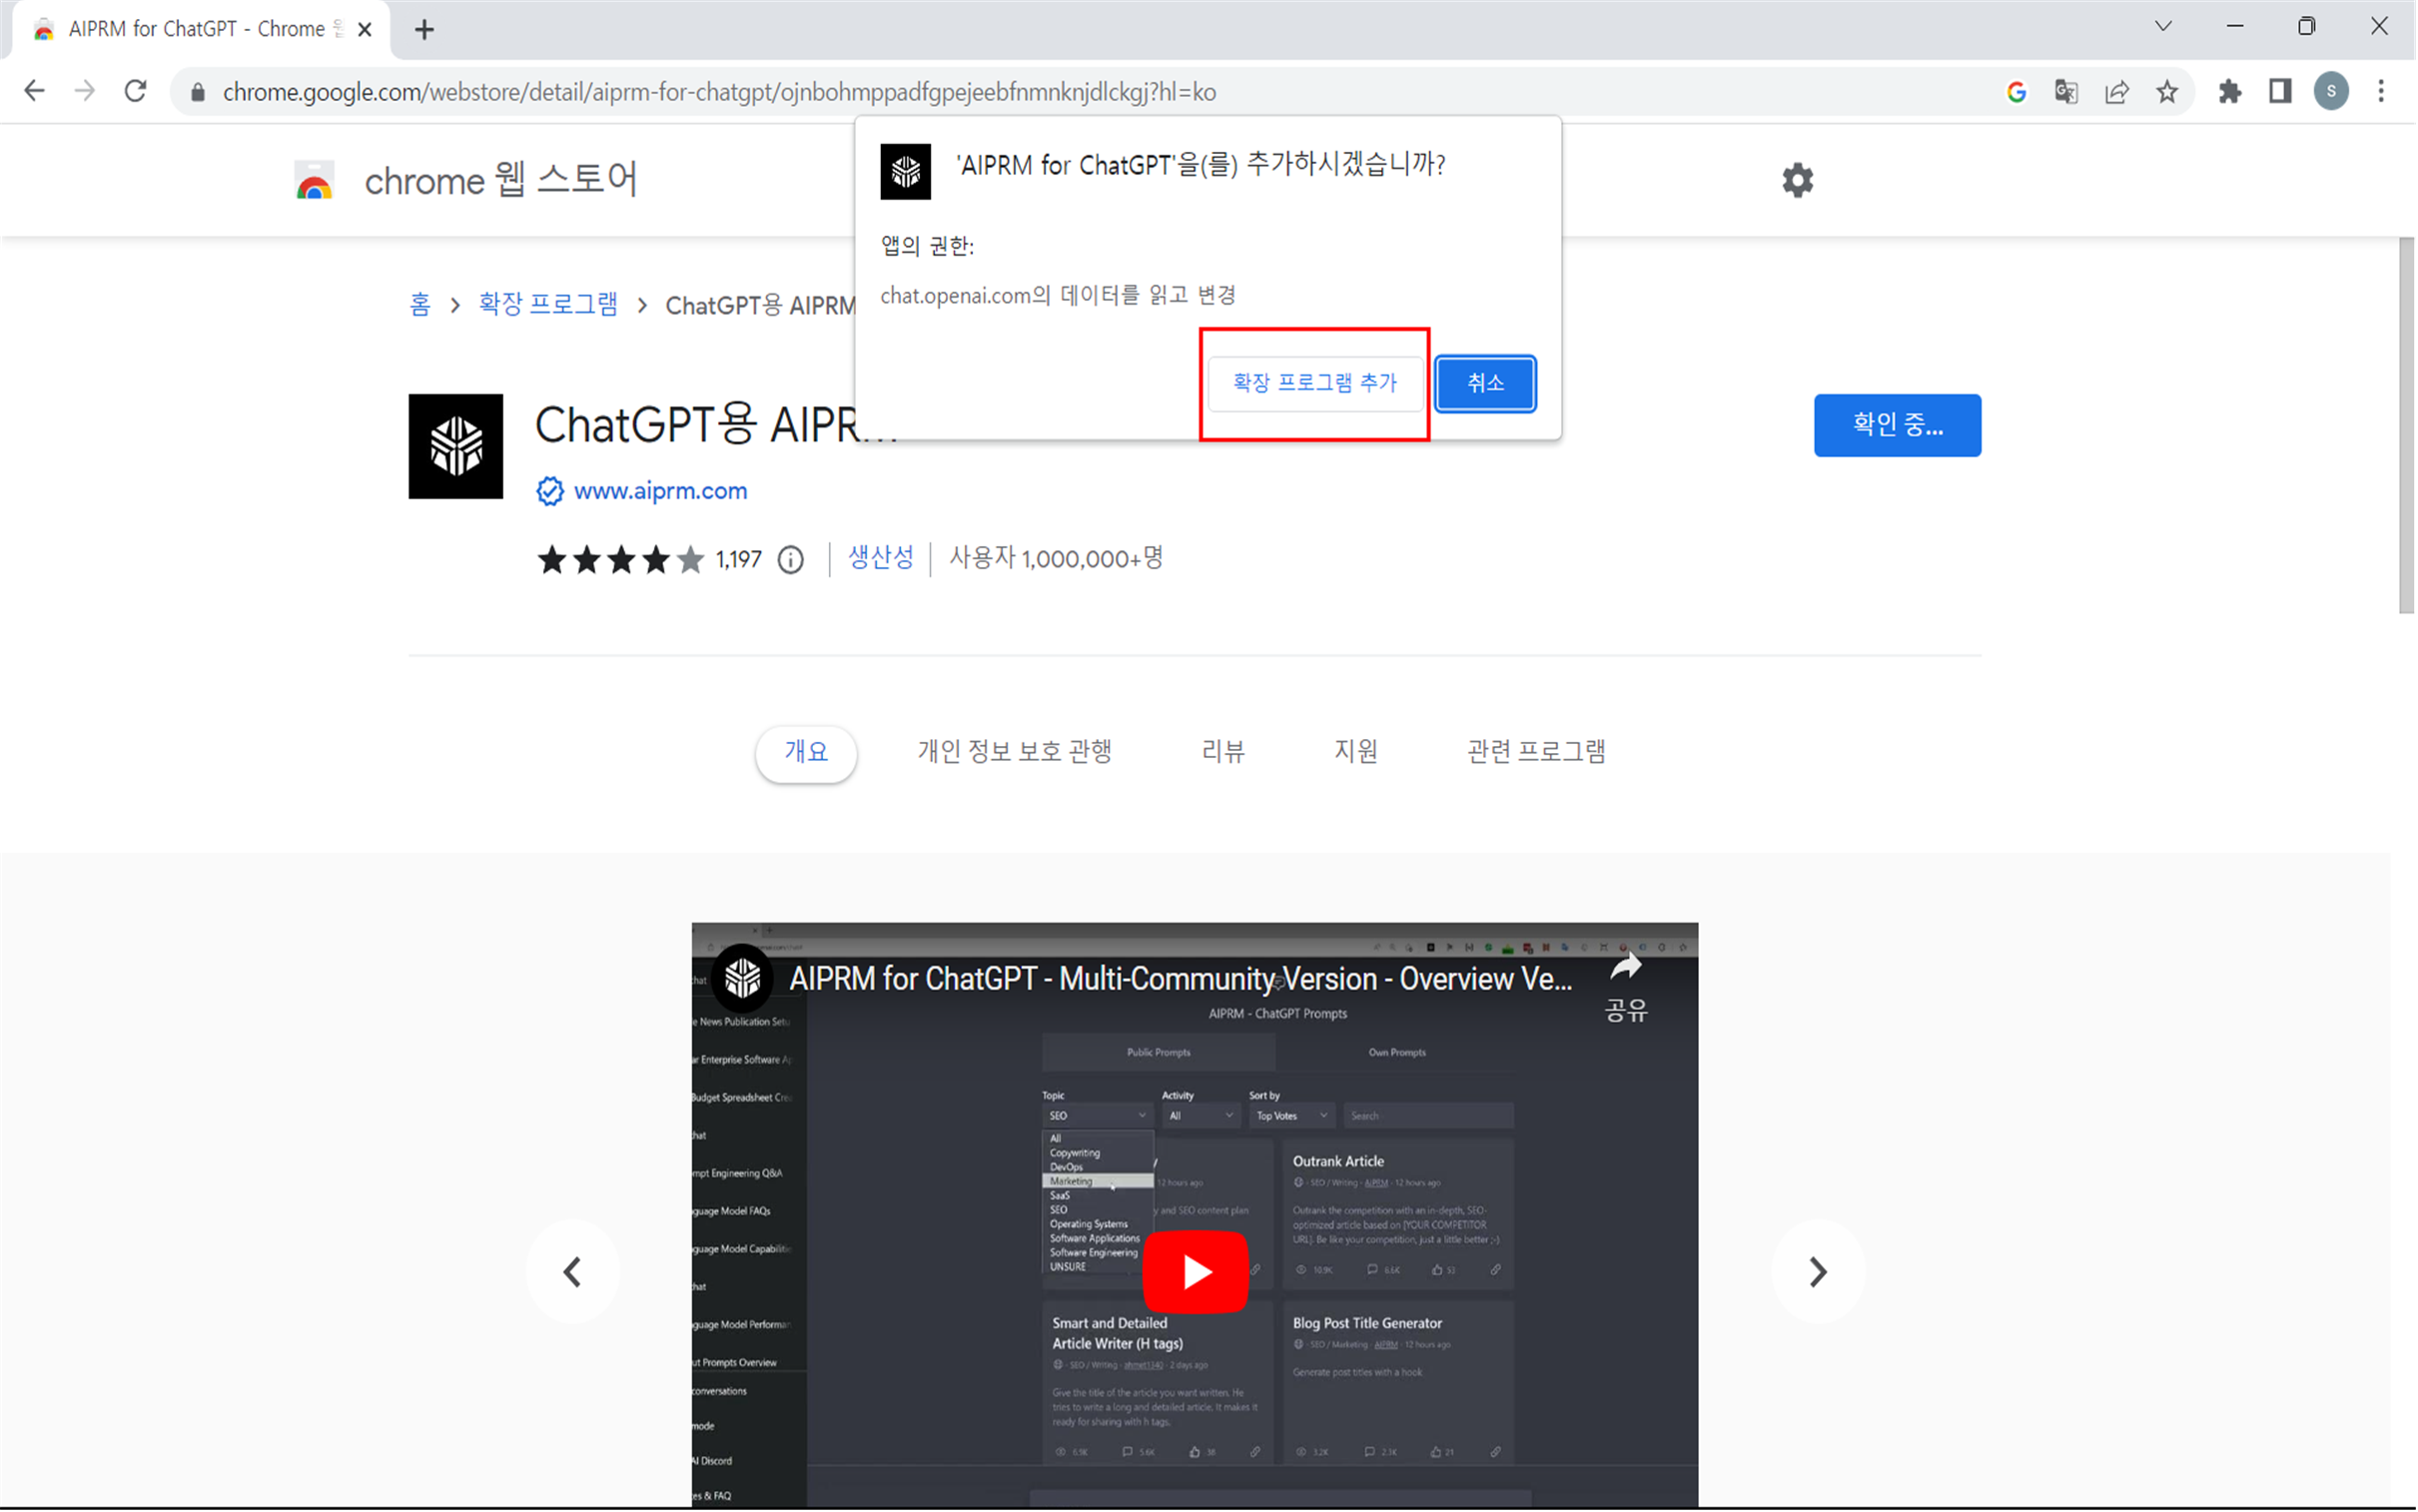This screenshot has width=2418, height=1512.
Task: Click the rating info icon
Action: (791, 560)
